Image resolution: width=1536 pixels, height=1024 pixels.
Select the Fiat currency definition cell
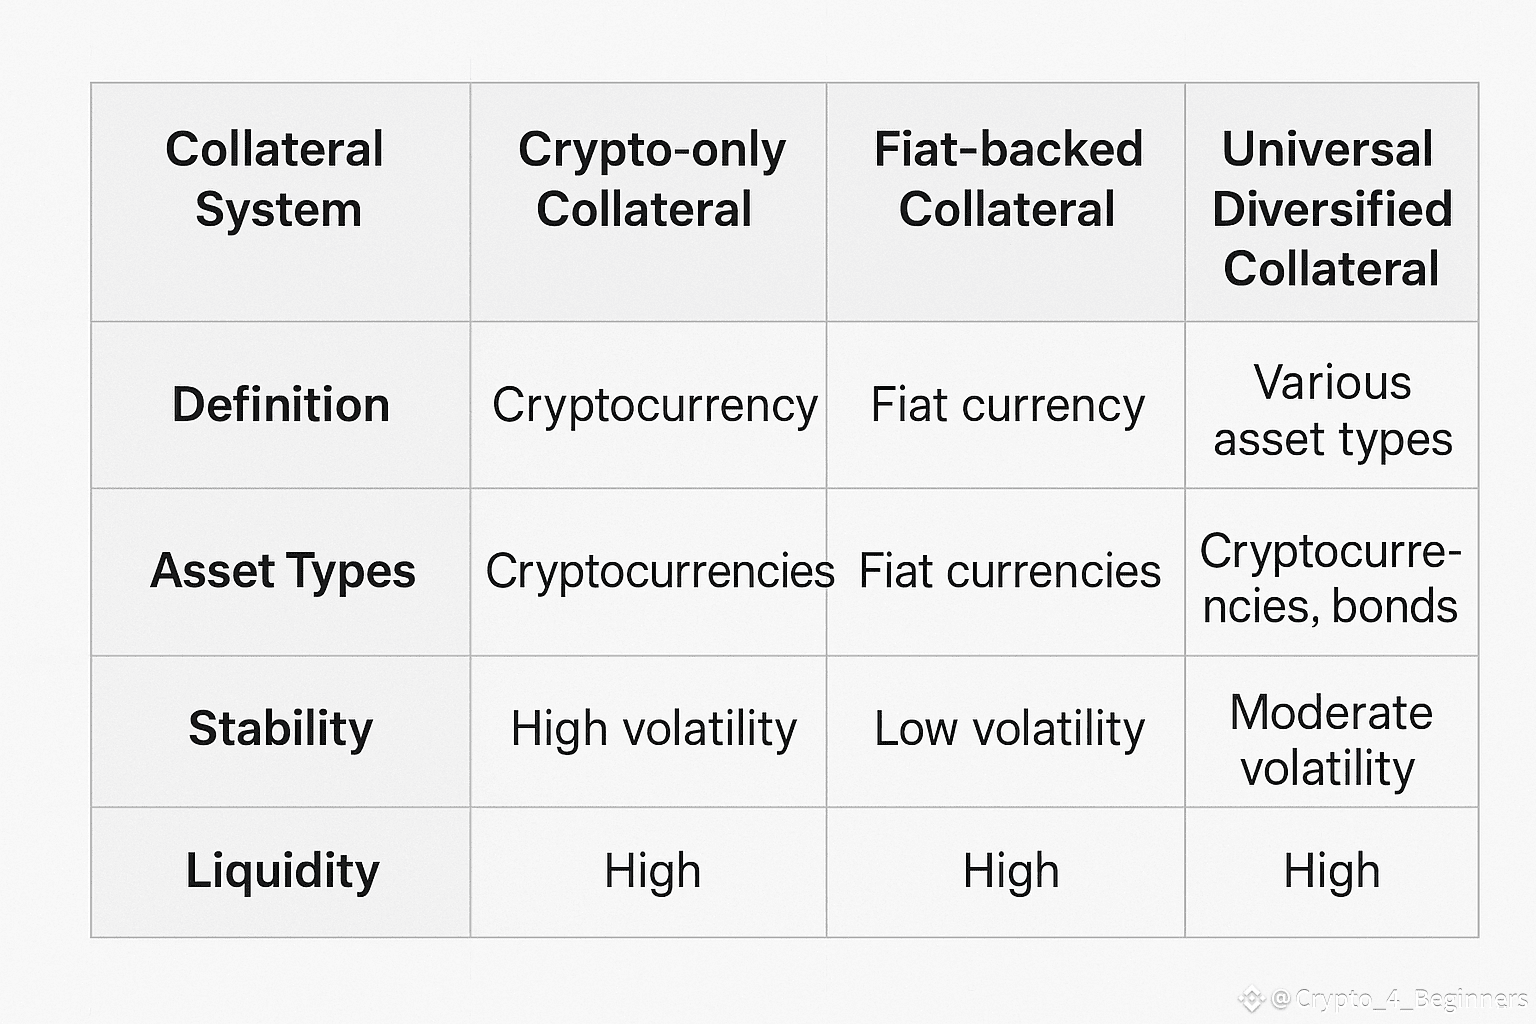1006,405
